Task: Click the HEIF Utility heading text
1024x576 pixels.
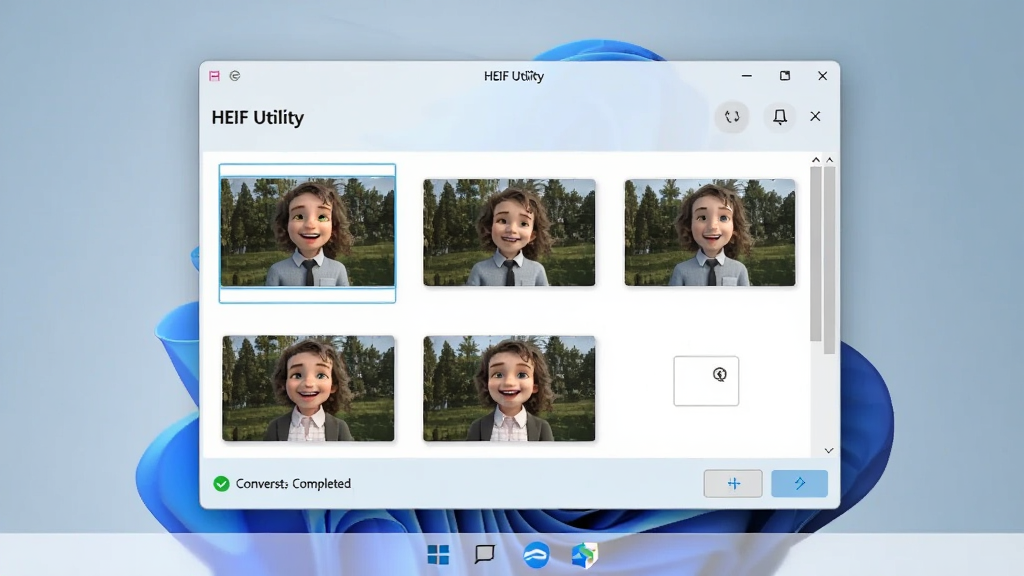Action: click(x=258, y=118)
